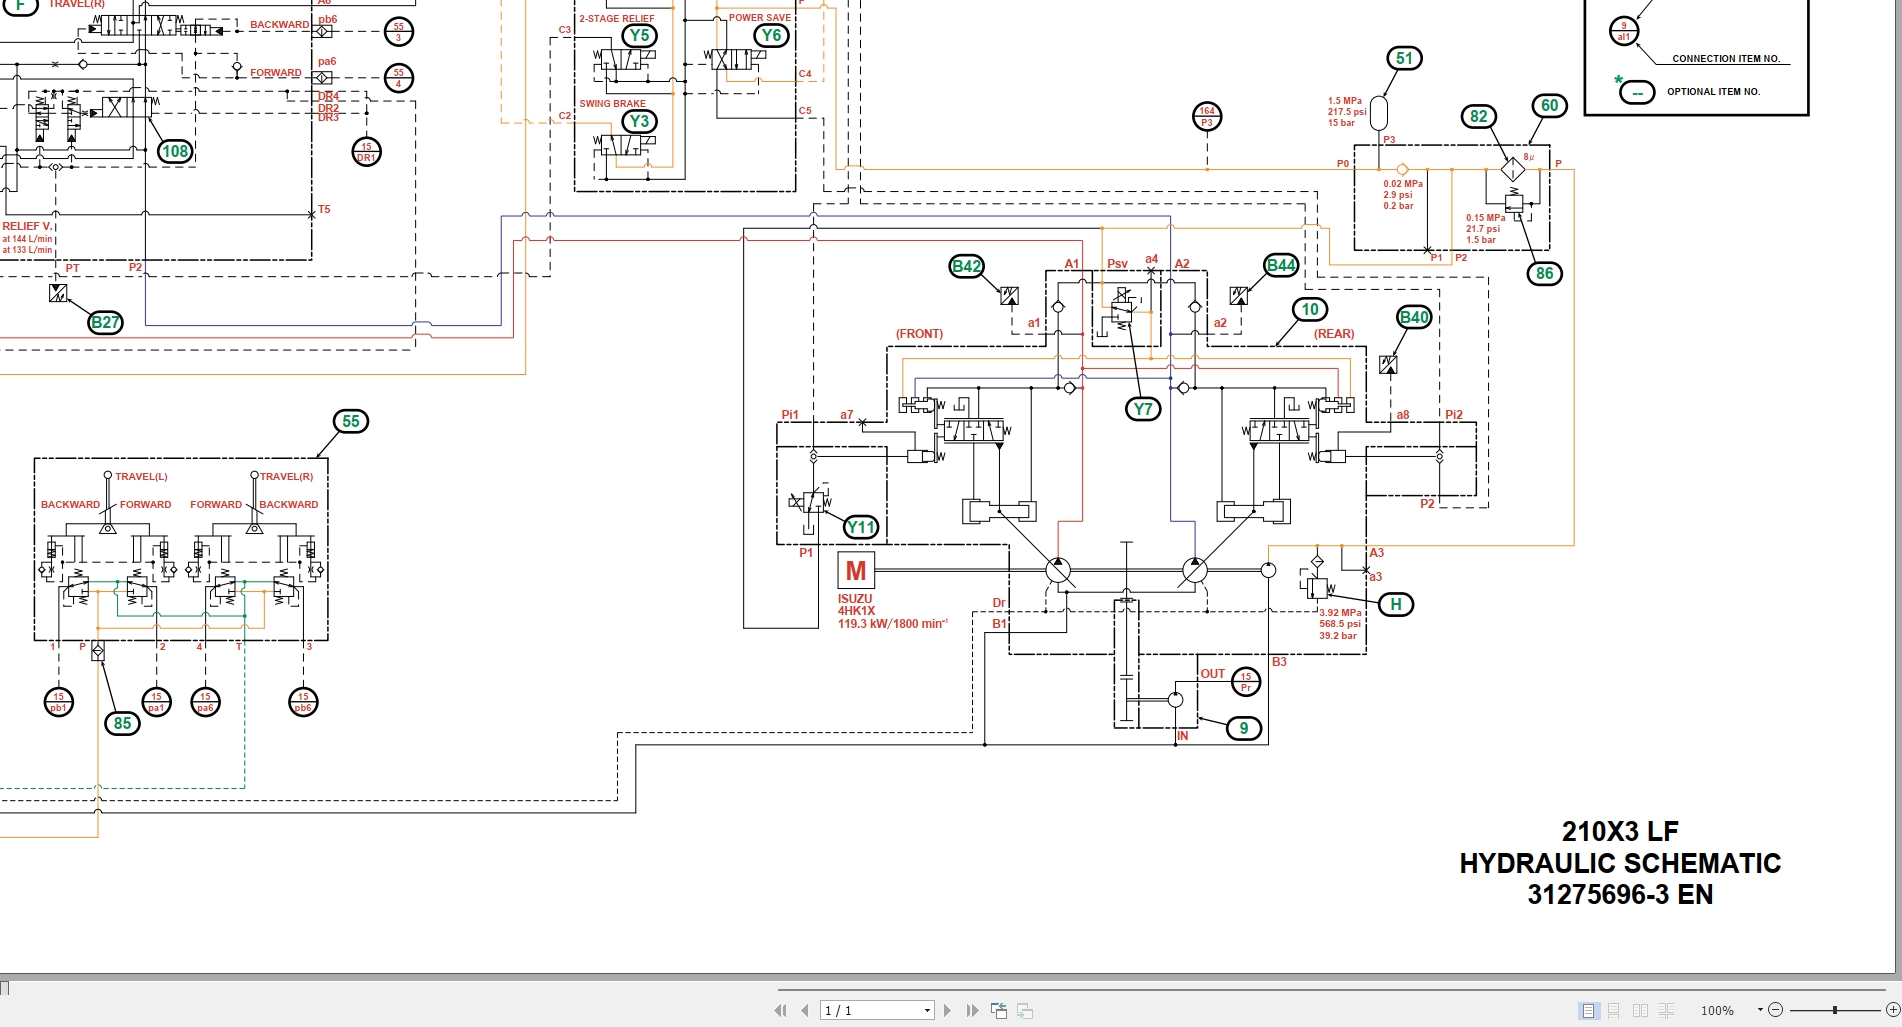1902x1027 pixels.
Task: Open the zoom level dropdown
Action: [x=1758, y=1009]
